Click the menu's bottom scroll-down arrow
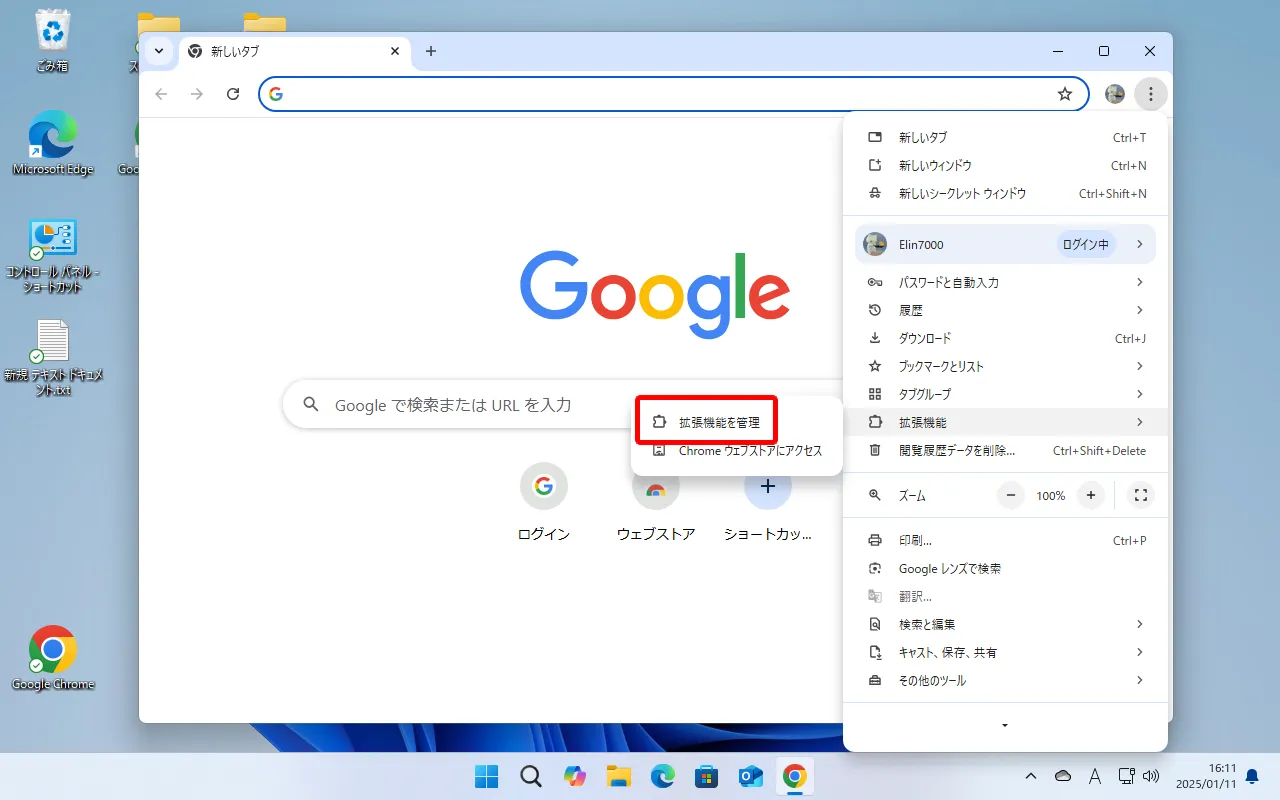The width and height of the screenshot is (1280, 800). [1005, 725]
